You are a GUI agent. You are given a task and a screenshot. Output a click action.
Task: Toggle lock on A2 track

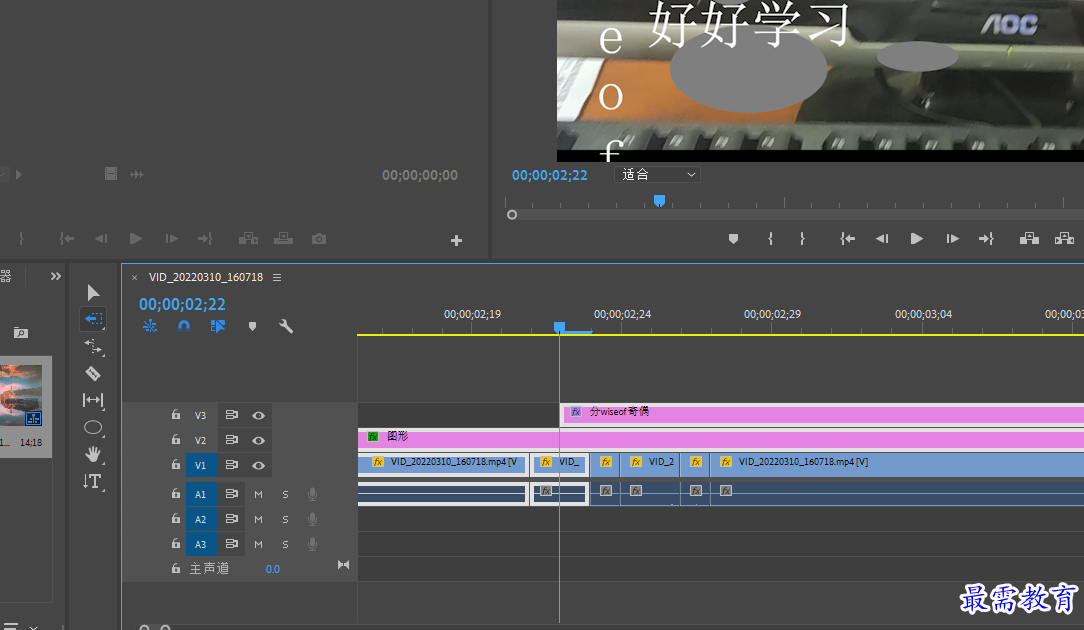point(176,519)
